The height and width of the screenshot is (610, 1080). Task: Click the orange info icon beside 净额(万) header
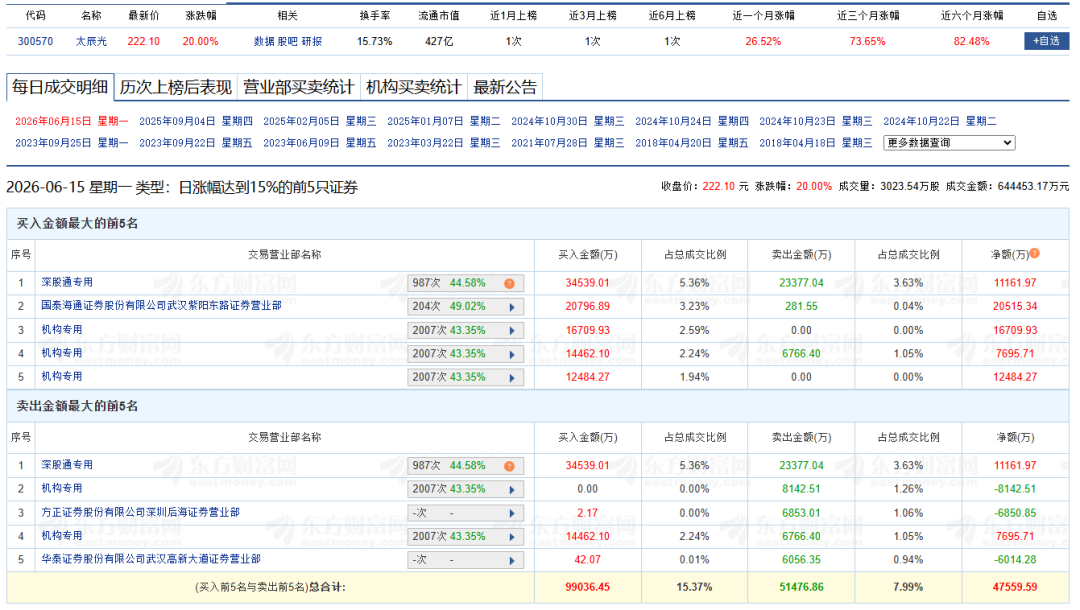click(x=1035, y=253)
